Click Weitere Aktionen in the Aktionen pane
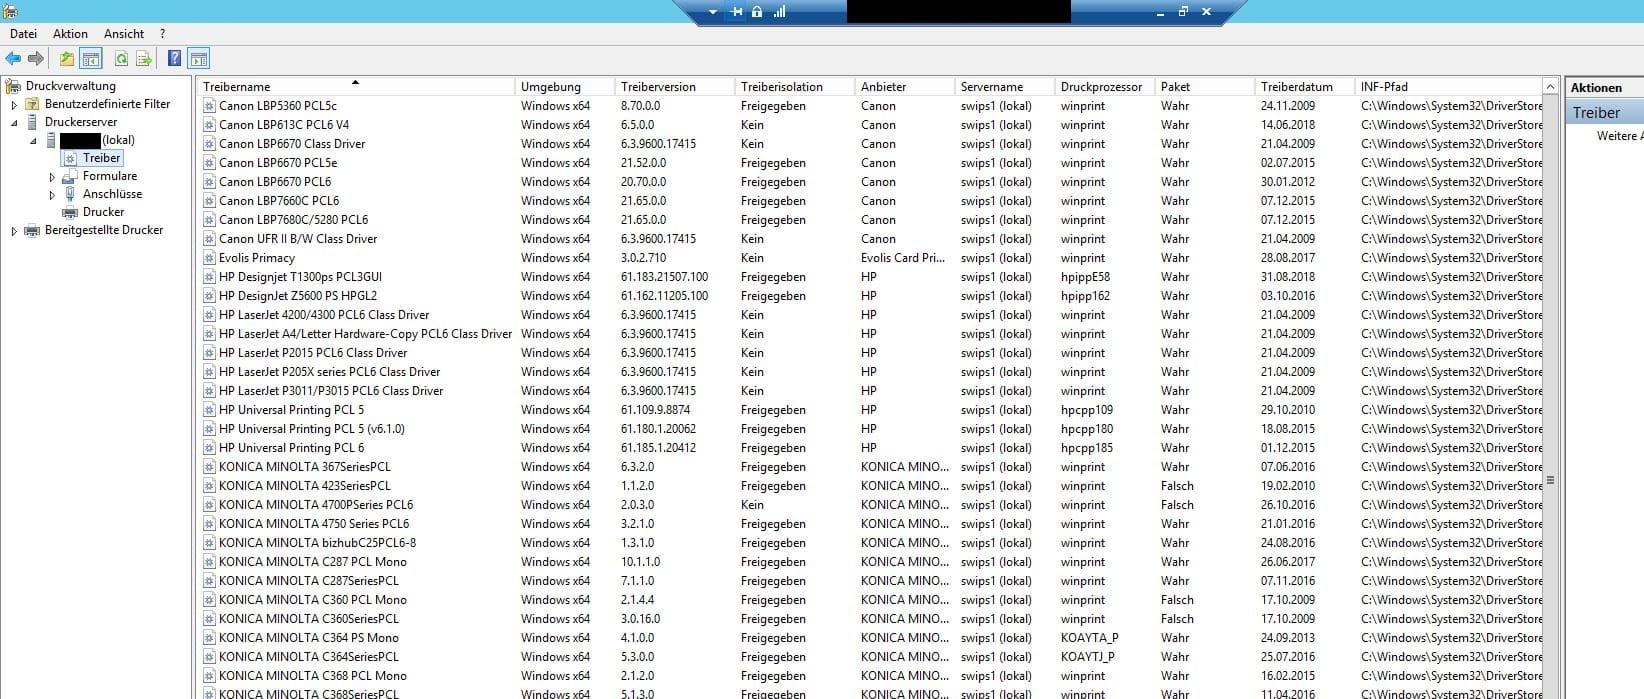Image resolution: width=1644 pixels, height=699 pixels. [1620, 136]
